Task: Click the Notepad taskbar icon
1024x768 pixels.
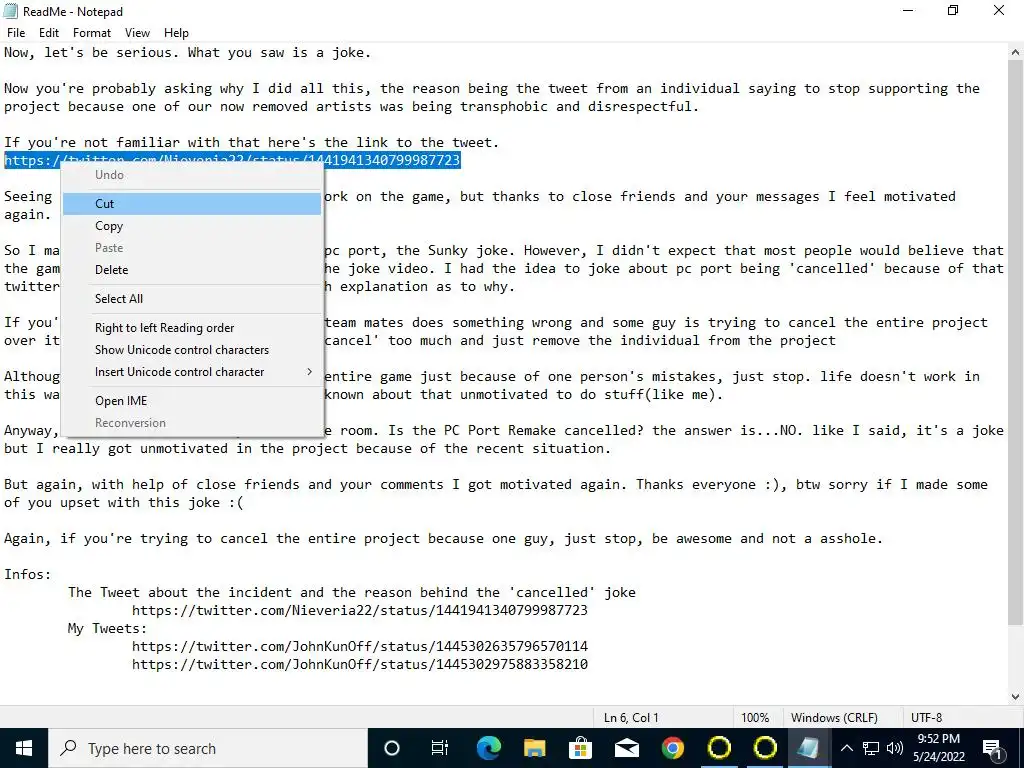Action: [809, 748]
